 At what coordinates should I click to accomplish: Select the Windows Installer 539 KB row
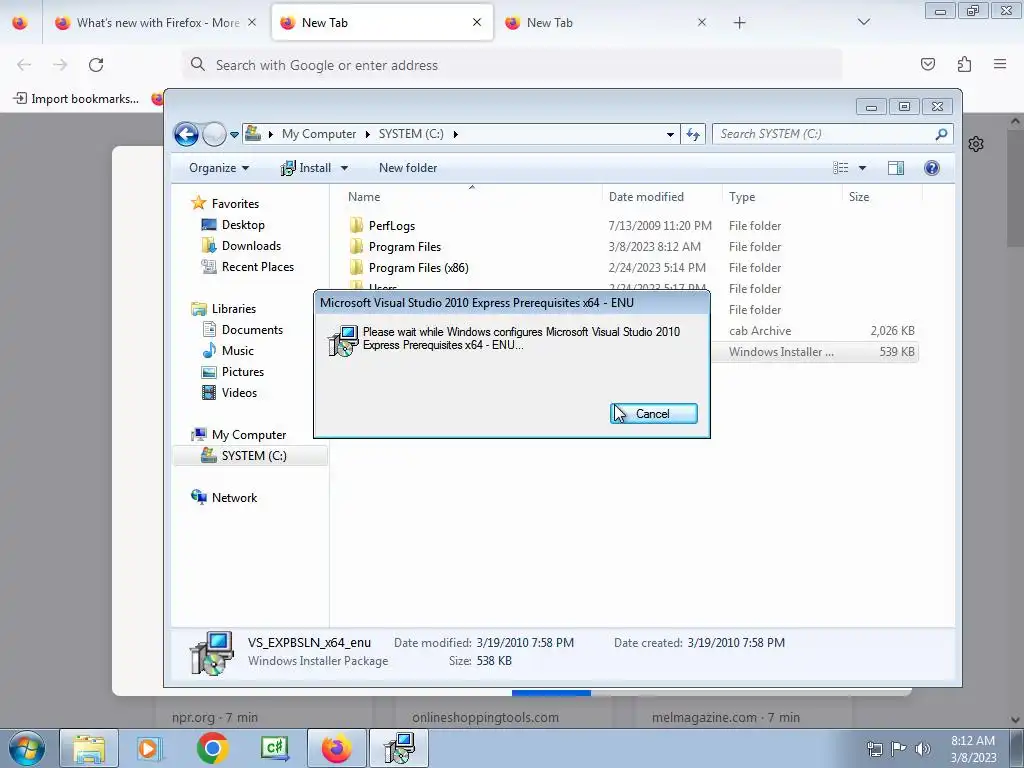814,352
